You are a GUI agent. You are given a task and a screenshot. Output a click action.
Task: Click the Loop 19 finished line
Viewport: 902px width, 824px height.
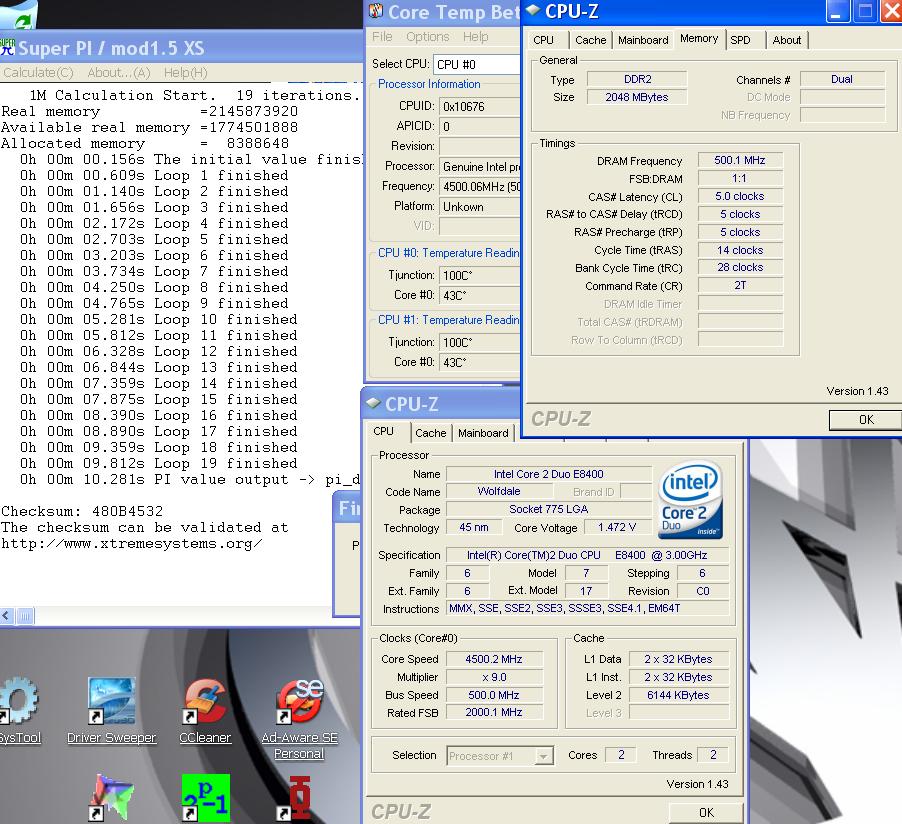[159, 463]
